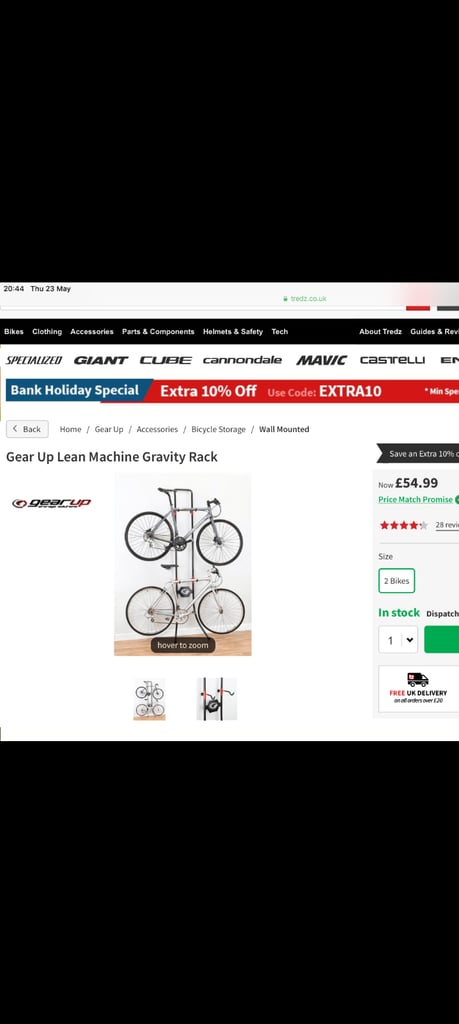Image resolution: width=459 pixels, height=1024 pixels.
Task: Open the Bikes menu
Action: click(x=14, y=332)
